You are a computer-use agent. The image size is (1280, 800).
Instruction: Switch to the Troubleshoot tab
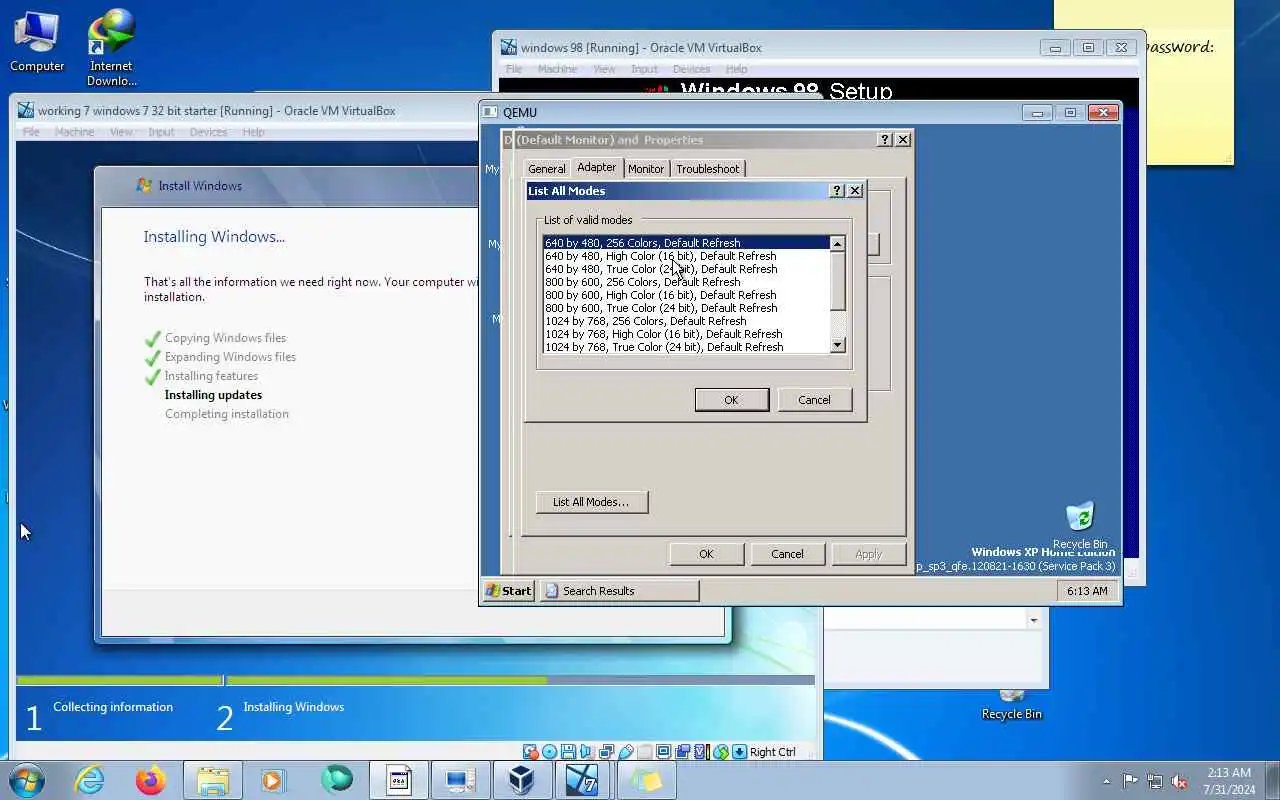708,169
